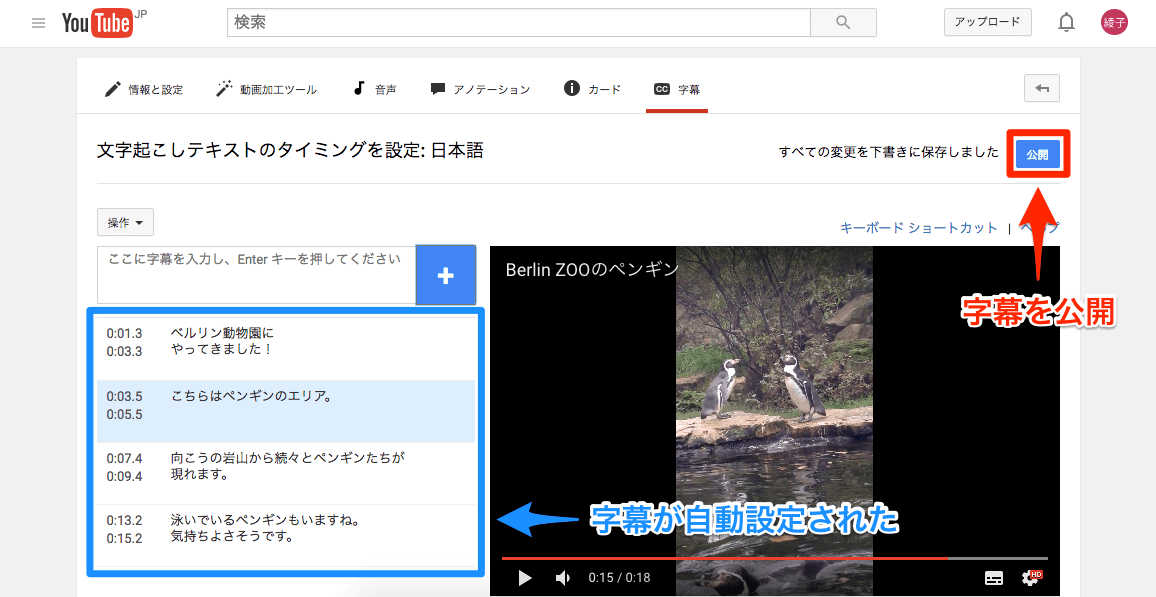The height and width of the screenshot is (597, 1156).
Task: Click the 0:05.5 end time
Action: (x=124, y=414)
